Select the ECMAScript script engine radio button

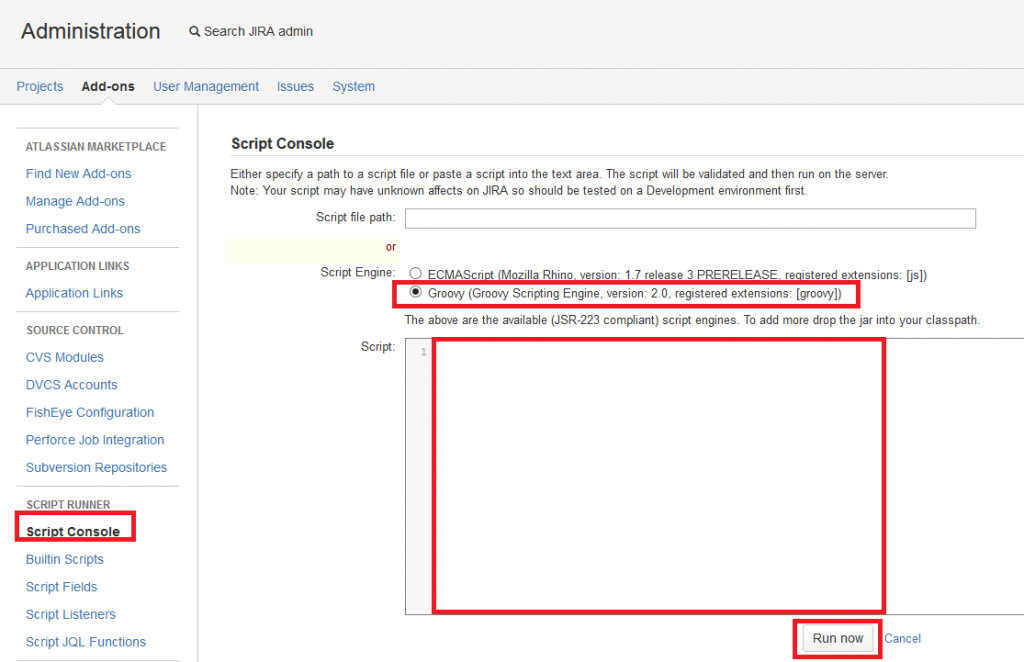[415, 273]
